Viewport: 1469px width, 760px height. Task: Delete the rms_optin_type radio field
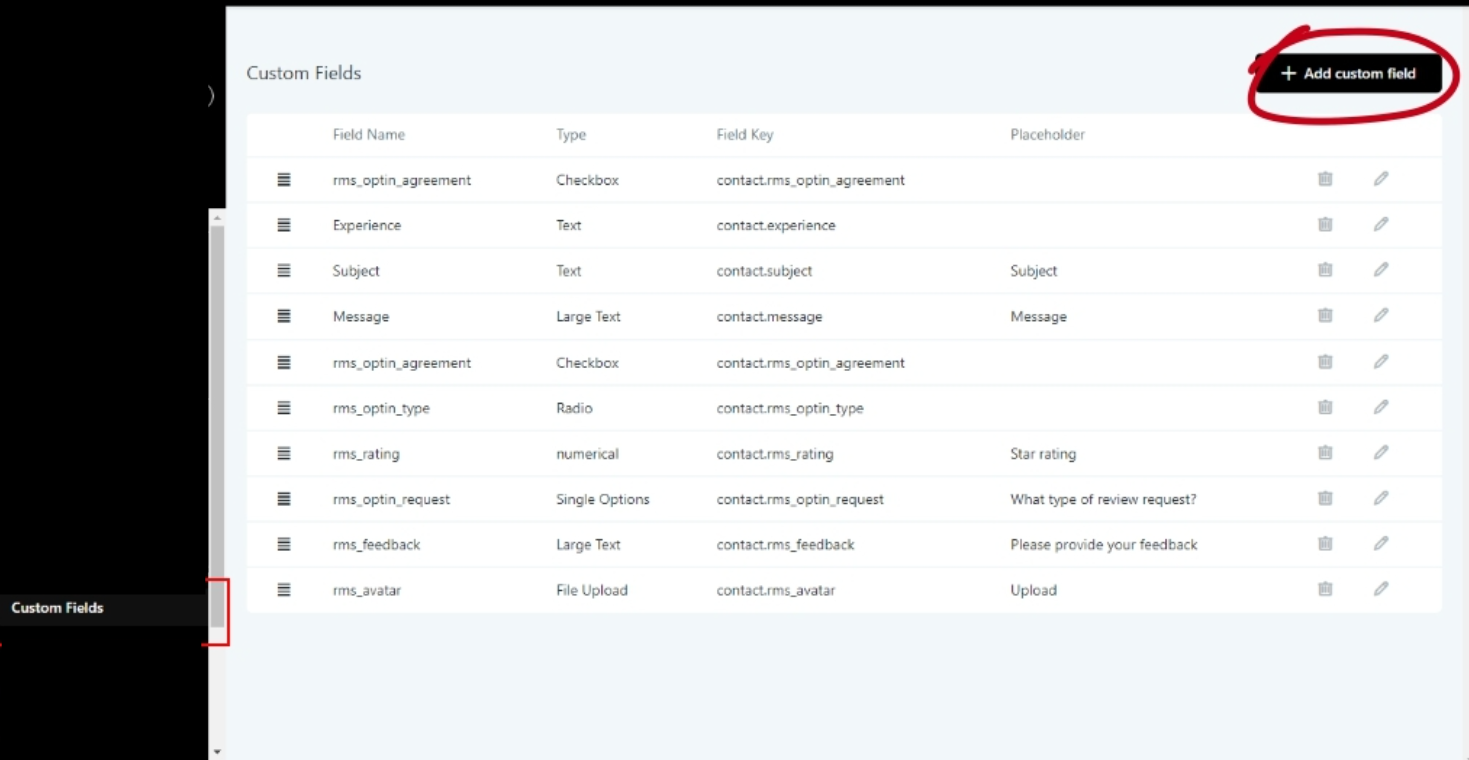pos(1325,408)
